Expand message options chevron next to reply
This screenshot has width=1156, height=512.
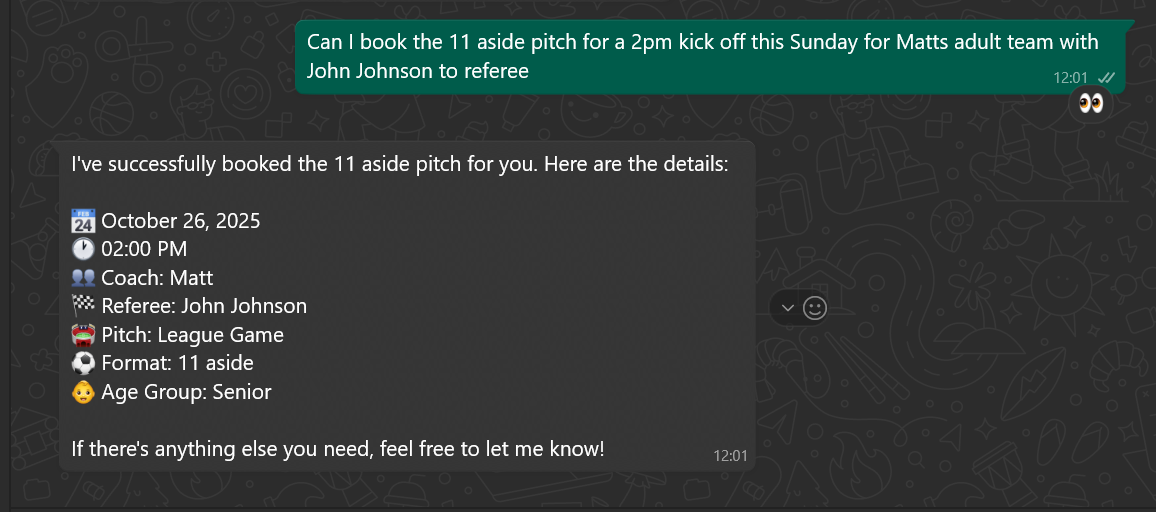tap(787, 308)
